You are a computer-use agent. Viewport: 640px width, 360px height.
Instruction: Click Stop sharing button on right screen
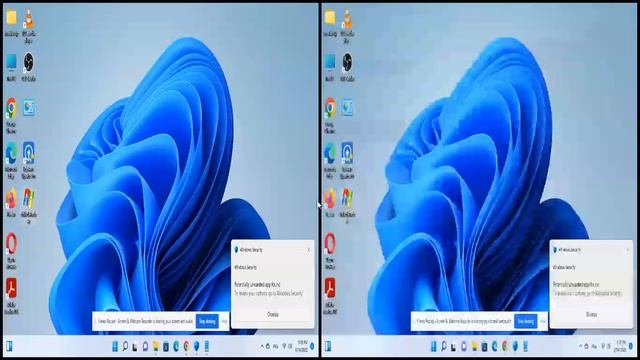526,322
